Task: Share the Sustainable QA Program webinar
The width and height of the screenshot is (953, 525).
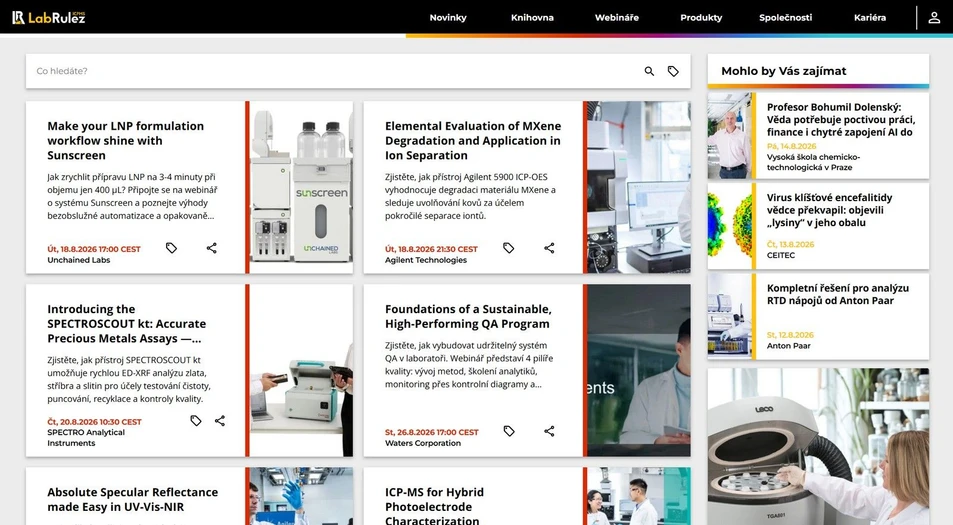Action: (549, 431)
